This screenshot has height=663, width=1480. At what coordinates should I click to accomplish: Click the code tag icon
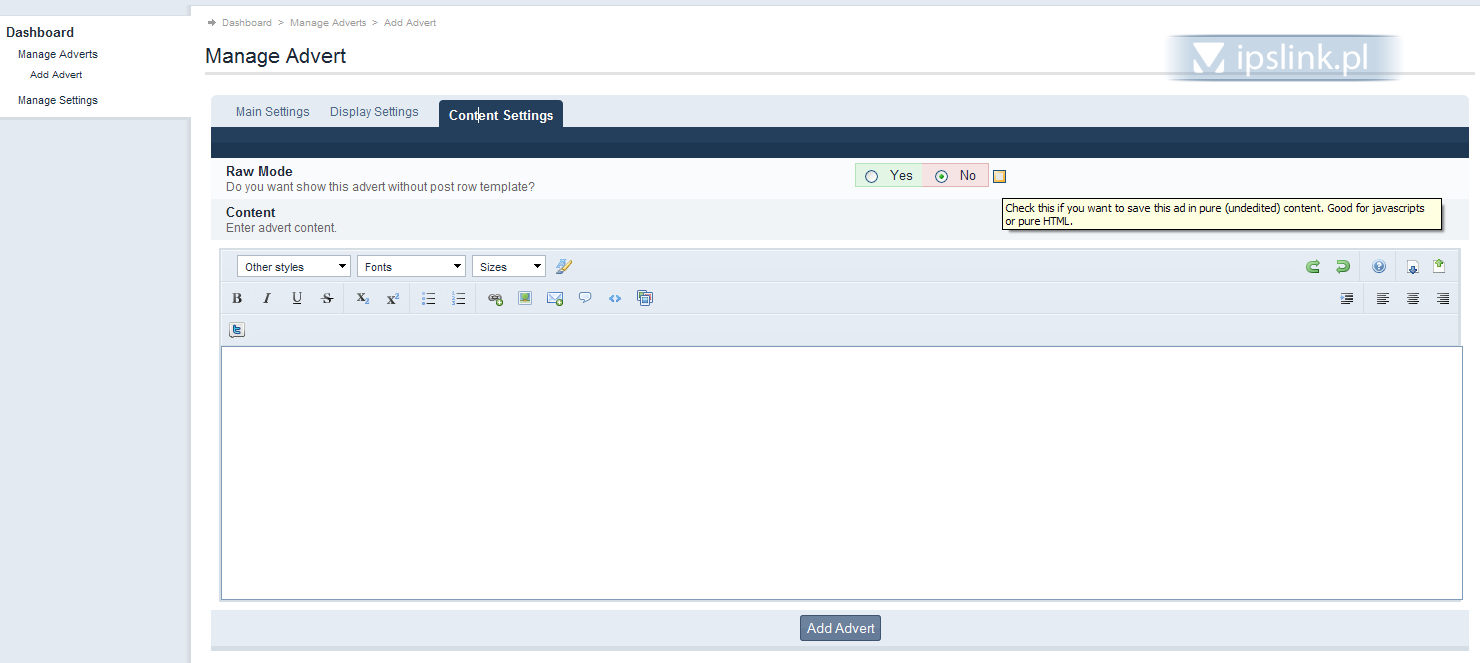click(615, 298)
